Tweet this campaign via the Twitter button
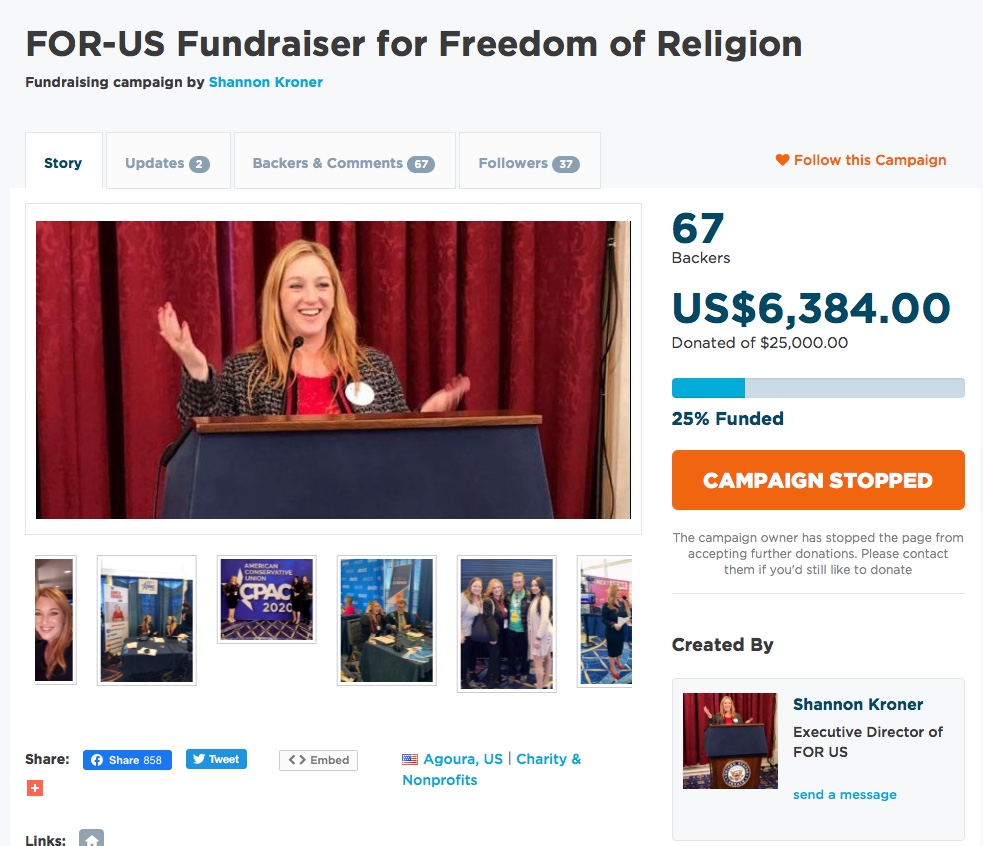 click(x=216, y=759)
